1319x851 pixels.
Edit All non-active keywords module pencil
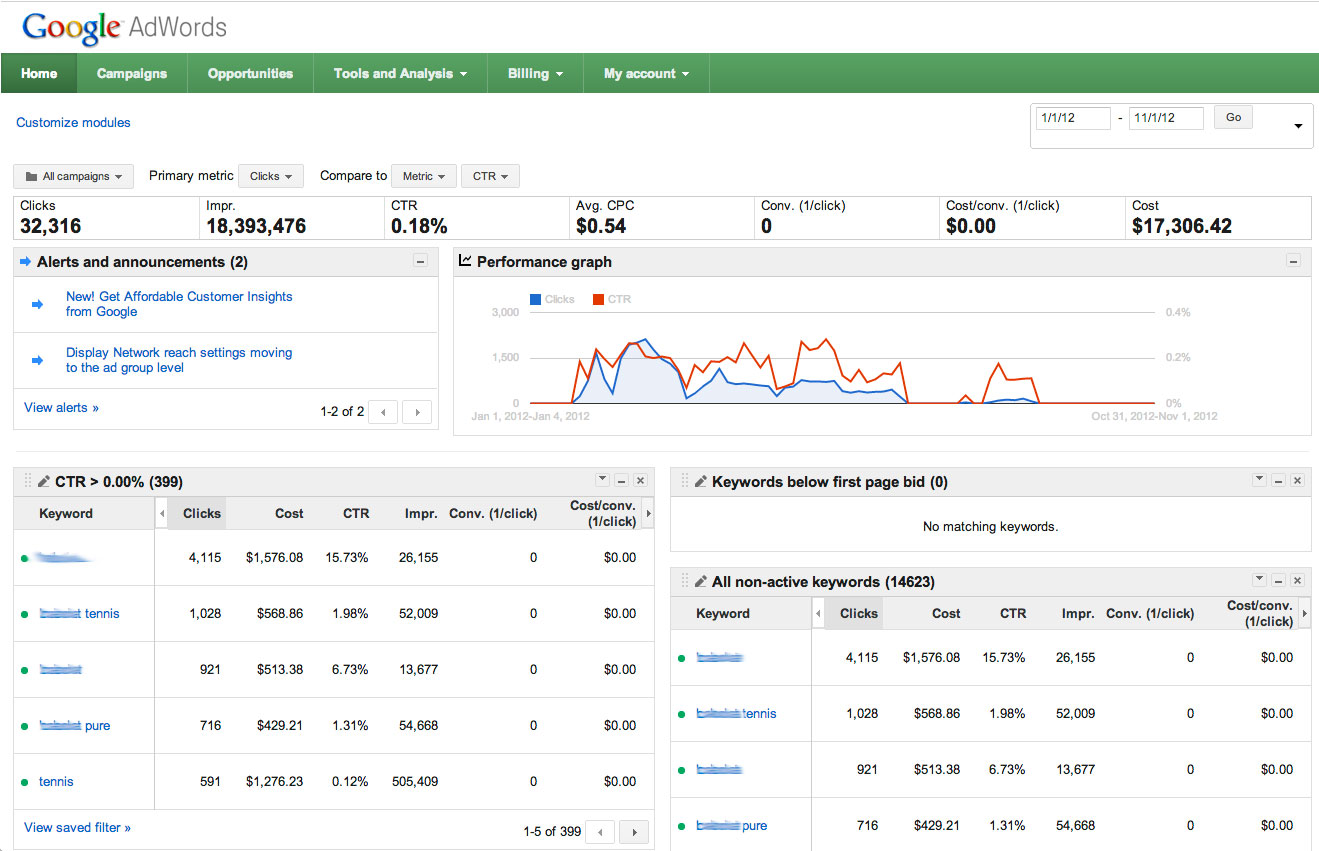click(x=701, y=582)
